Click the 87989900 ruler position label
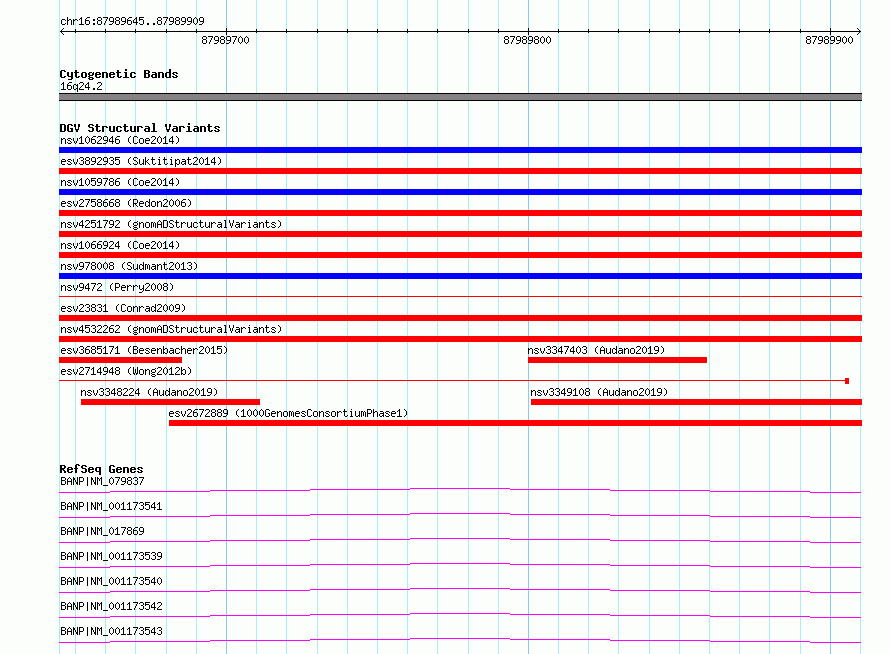890x654 pixels. tap(829, 40)
